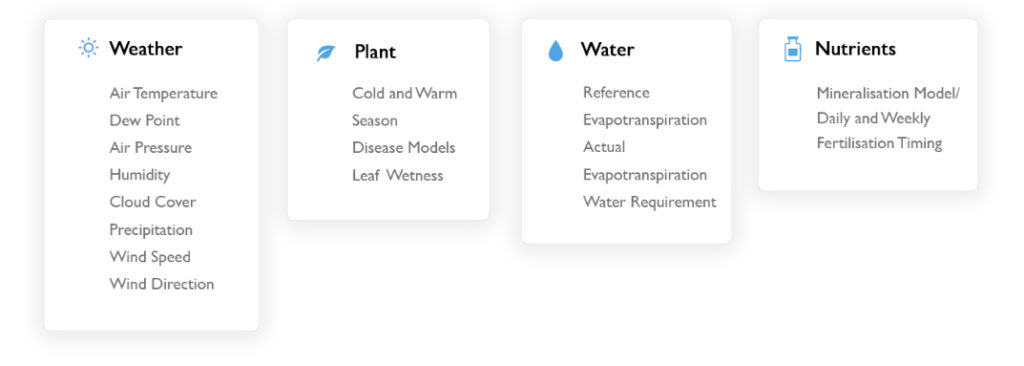Choose Air Pressure entry
1024x366 pixels.
point(151,148)
